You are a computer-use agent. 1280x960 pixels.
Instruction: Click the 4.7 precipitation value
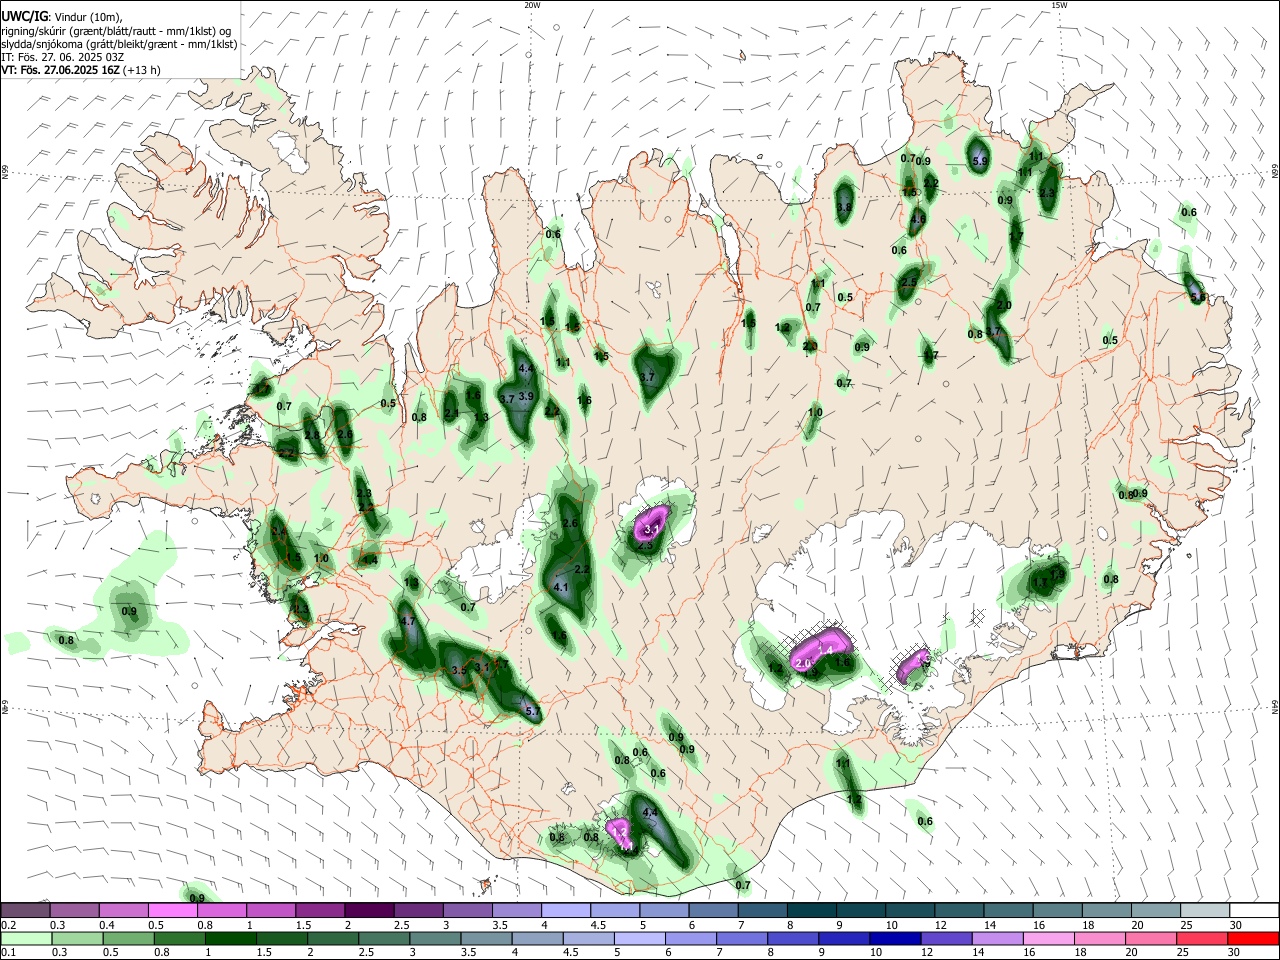pyautogui.click(x=407, y=621)
